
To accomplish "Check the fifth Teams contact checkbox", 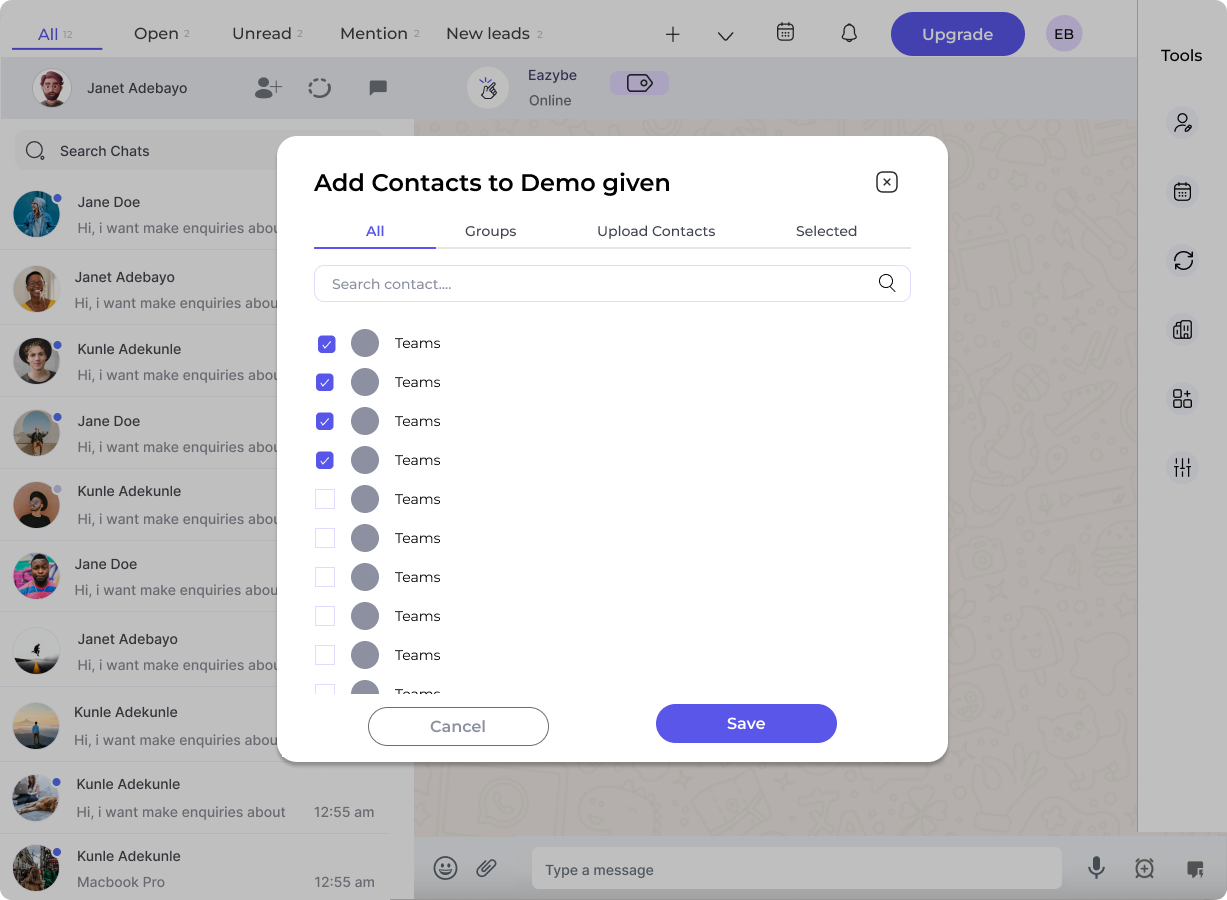I will tap(326, 499).
